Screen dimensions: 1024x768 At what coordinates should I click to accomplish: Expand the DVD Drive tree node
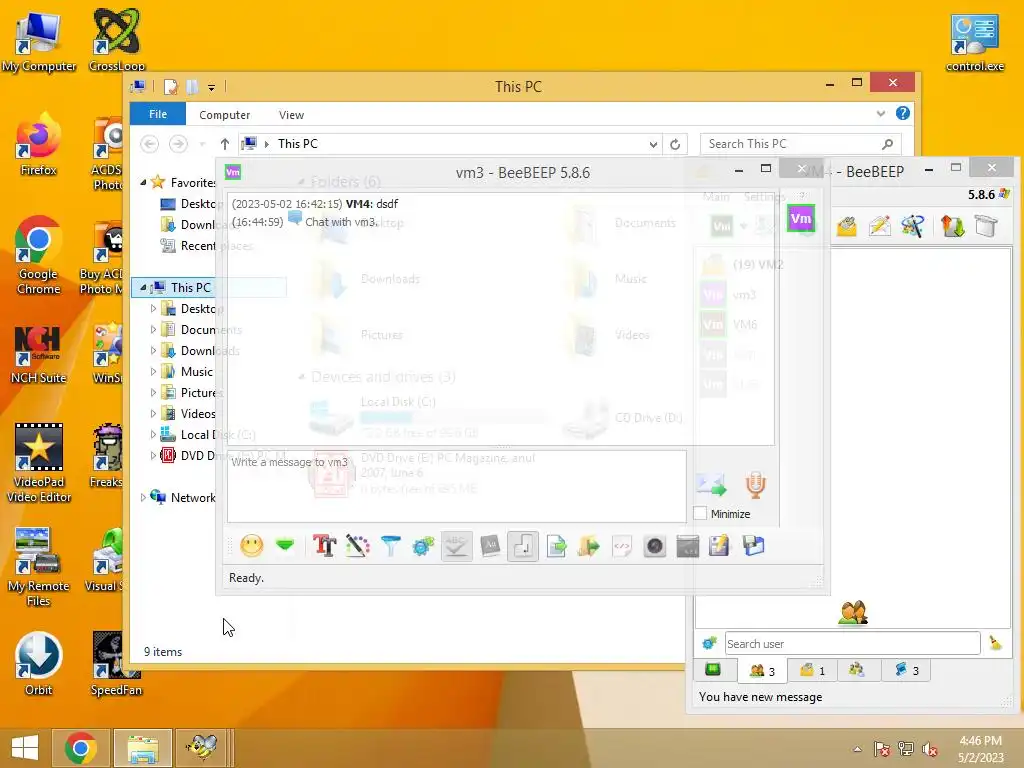click(153, 455)
